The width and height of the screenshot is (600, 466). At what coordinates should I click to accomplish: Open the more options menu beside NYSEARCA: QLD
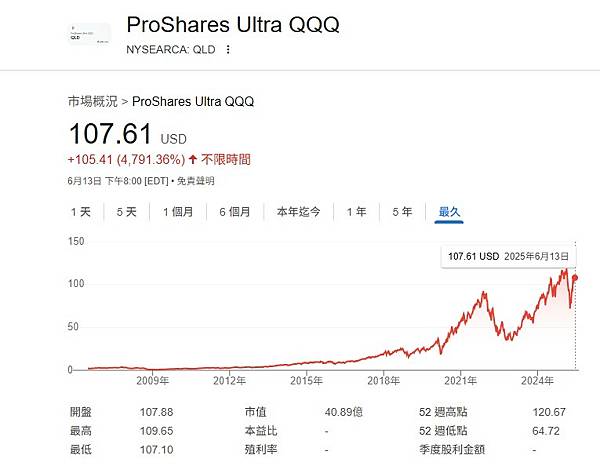228,49
